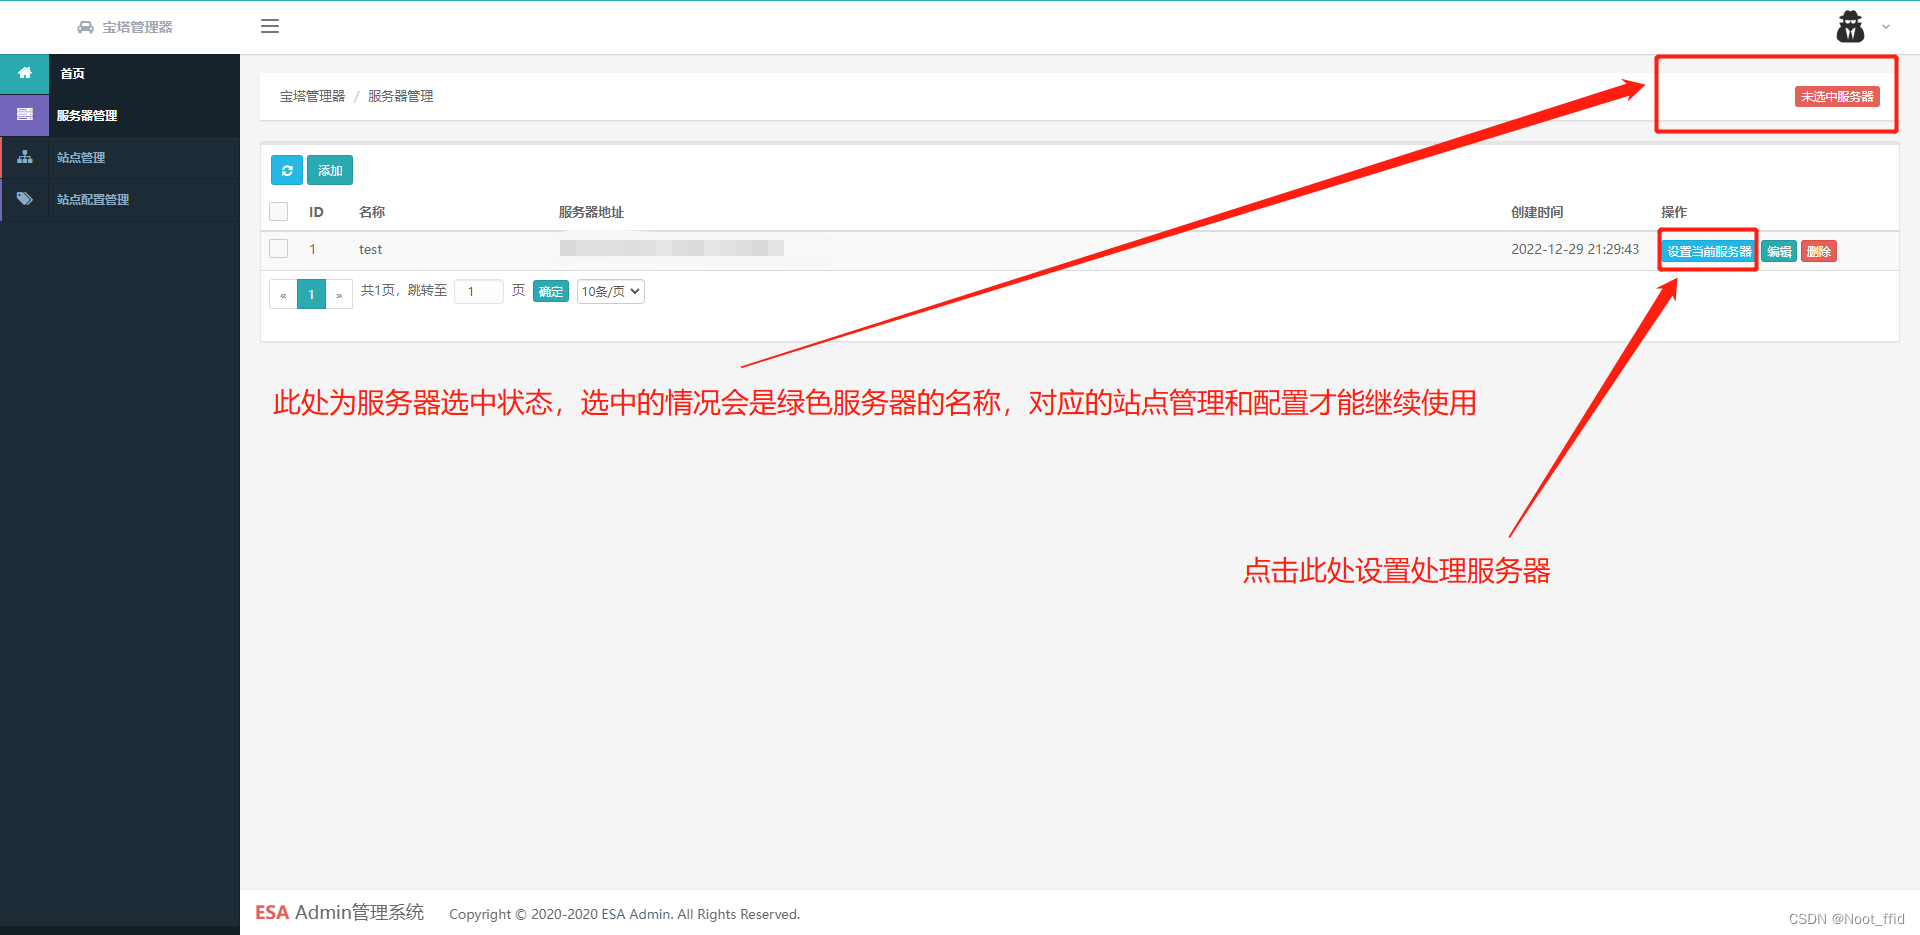Open the 10条/页 page size dropdown

coord(611,291)
